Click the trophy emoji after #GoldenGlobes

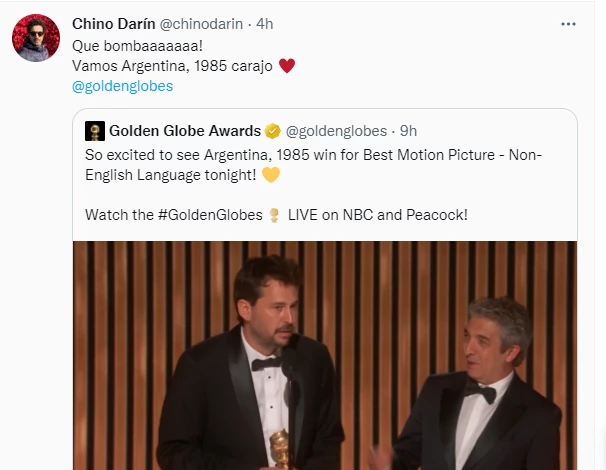(274, 215)
